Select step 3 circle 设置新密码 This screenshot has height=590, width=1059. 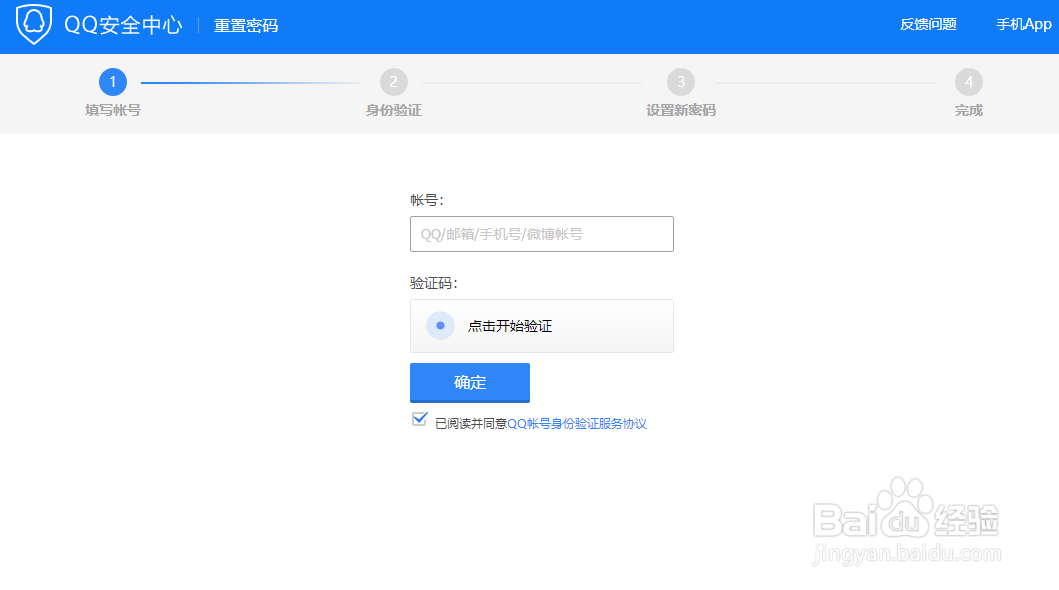pyautogui.click(x=681, y=82)
